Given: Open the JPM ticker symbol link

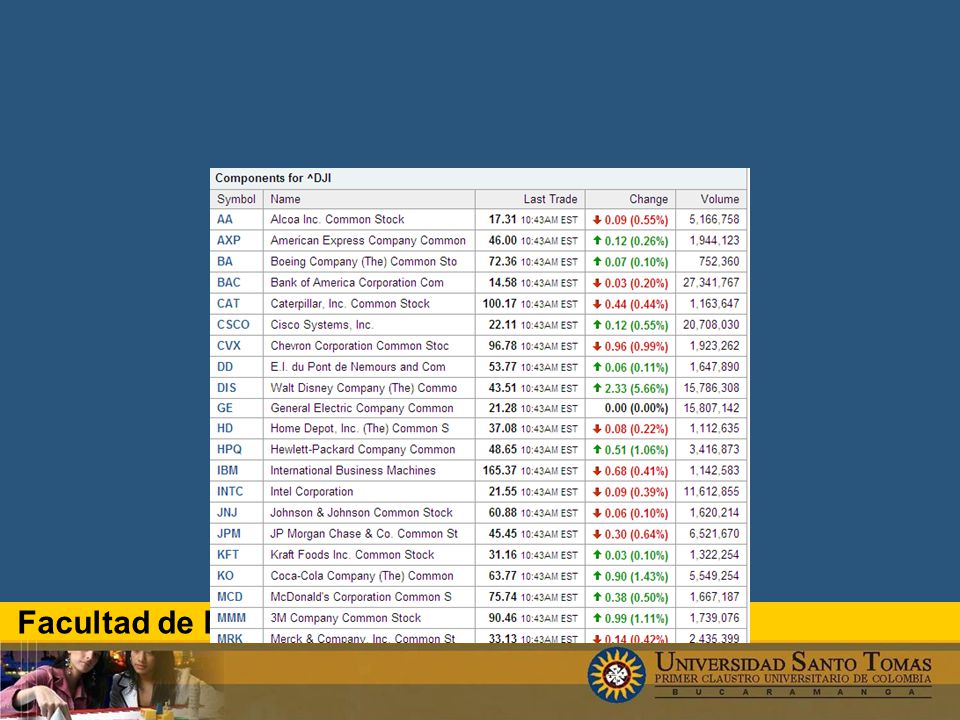Looking at the screenshot, I should (228, 533).
